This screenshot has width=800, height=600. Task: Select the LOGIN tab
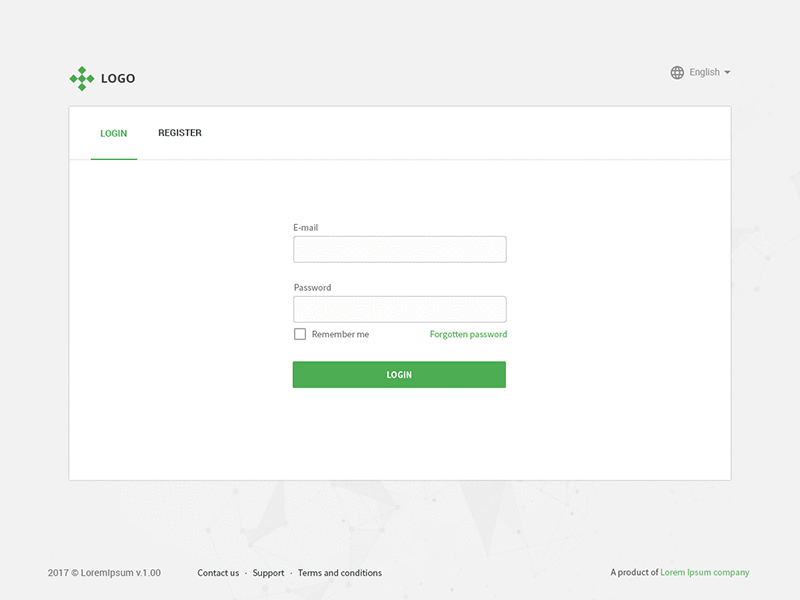[x=113, y=132]
